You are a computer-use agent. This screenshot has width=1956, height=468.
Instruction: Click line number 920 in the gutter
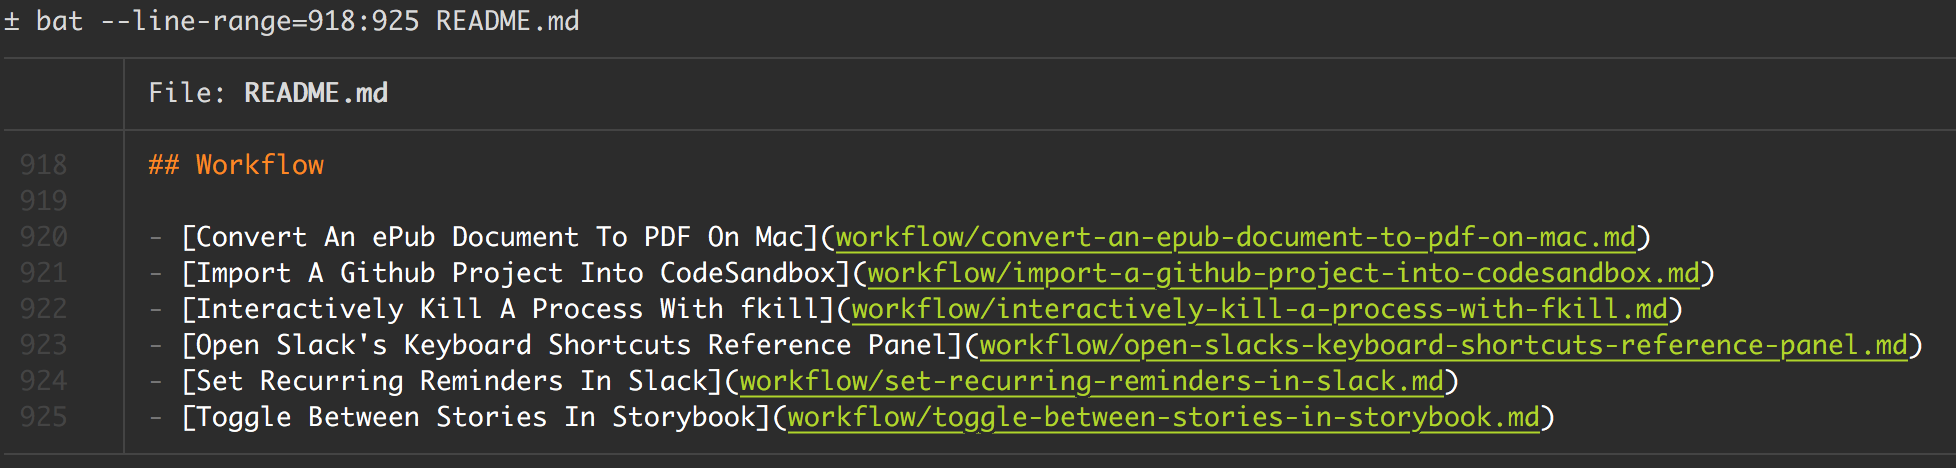(44, 237)
